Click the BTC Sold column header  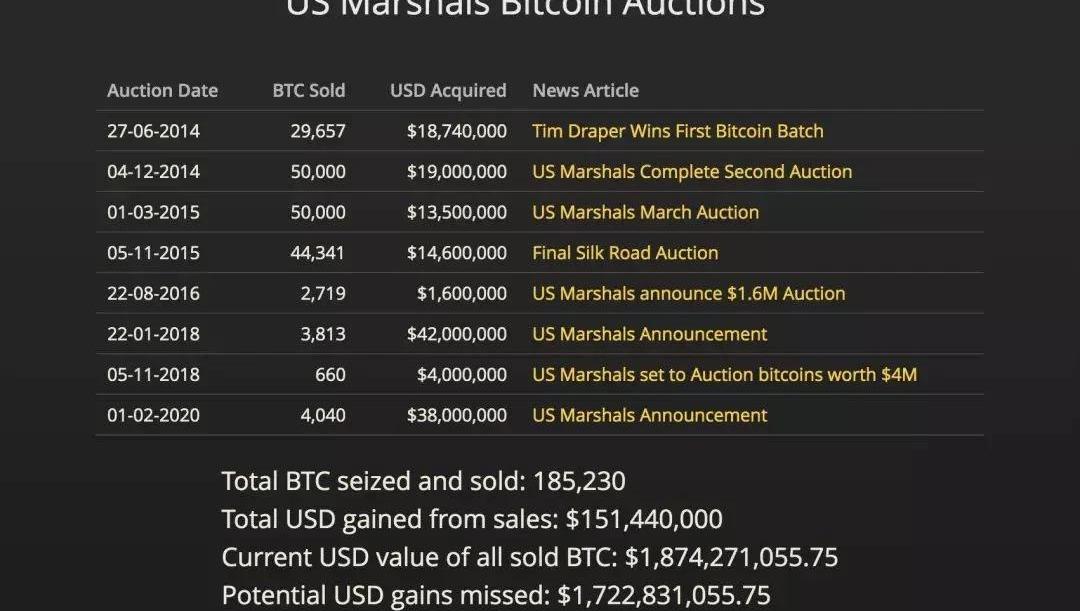click(x=308, y=90)
